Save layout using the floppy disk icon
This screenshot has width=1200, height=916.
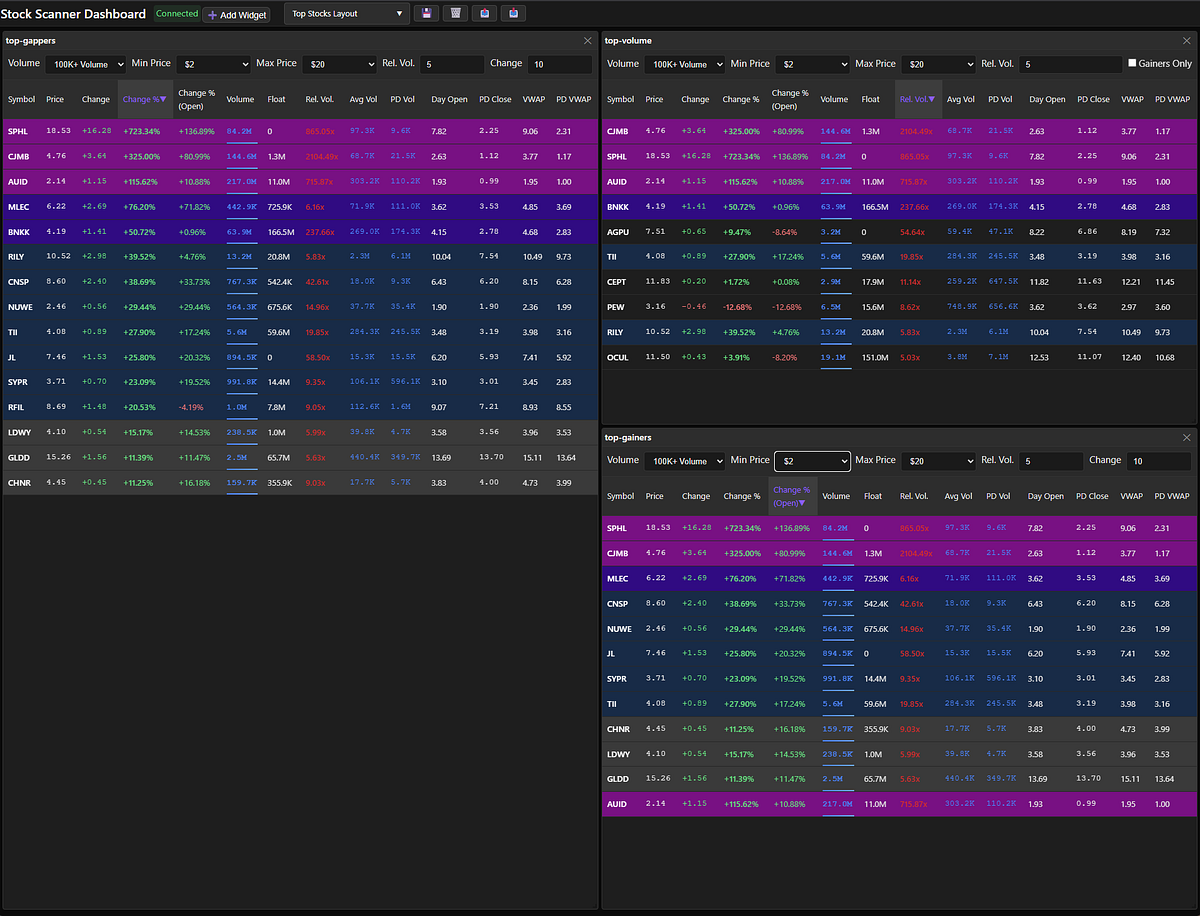[x=427, y=14]
